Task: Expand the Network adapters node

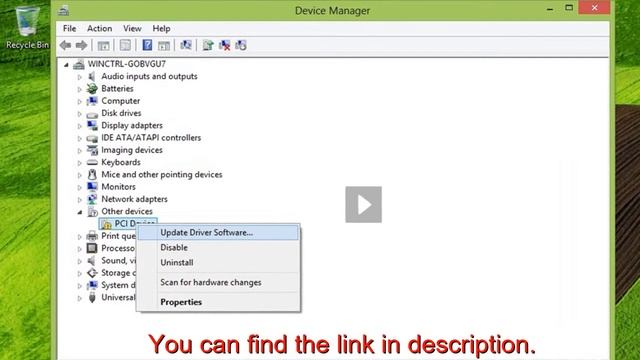Action: [x=80, y=200]
